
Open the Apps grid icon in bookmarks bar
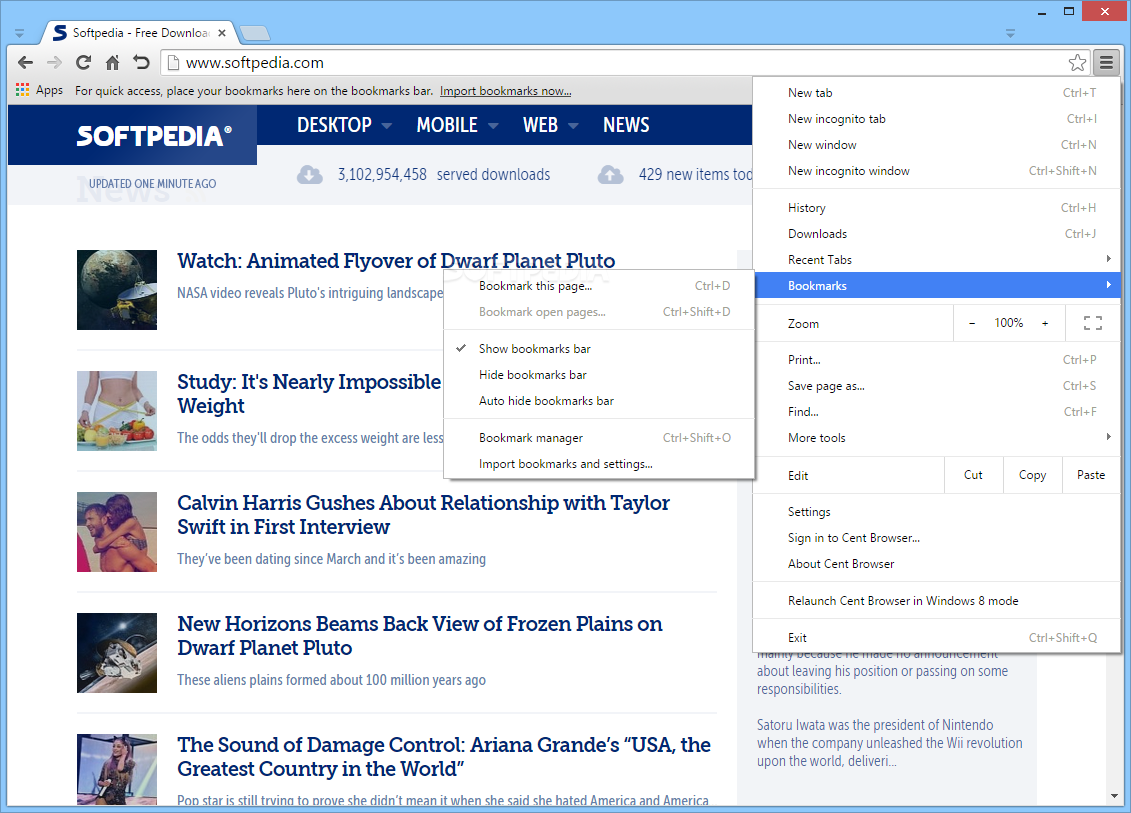click(22, 90)
